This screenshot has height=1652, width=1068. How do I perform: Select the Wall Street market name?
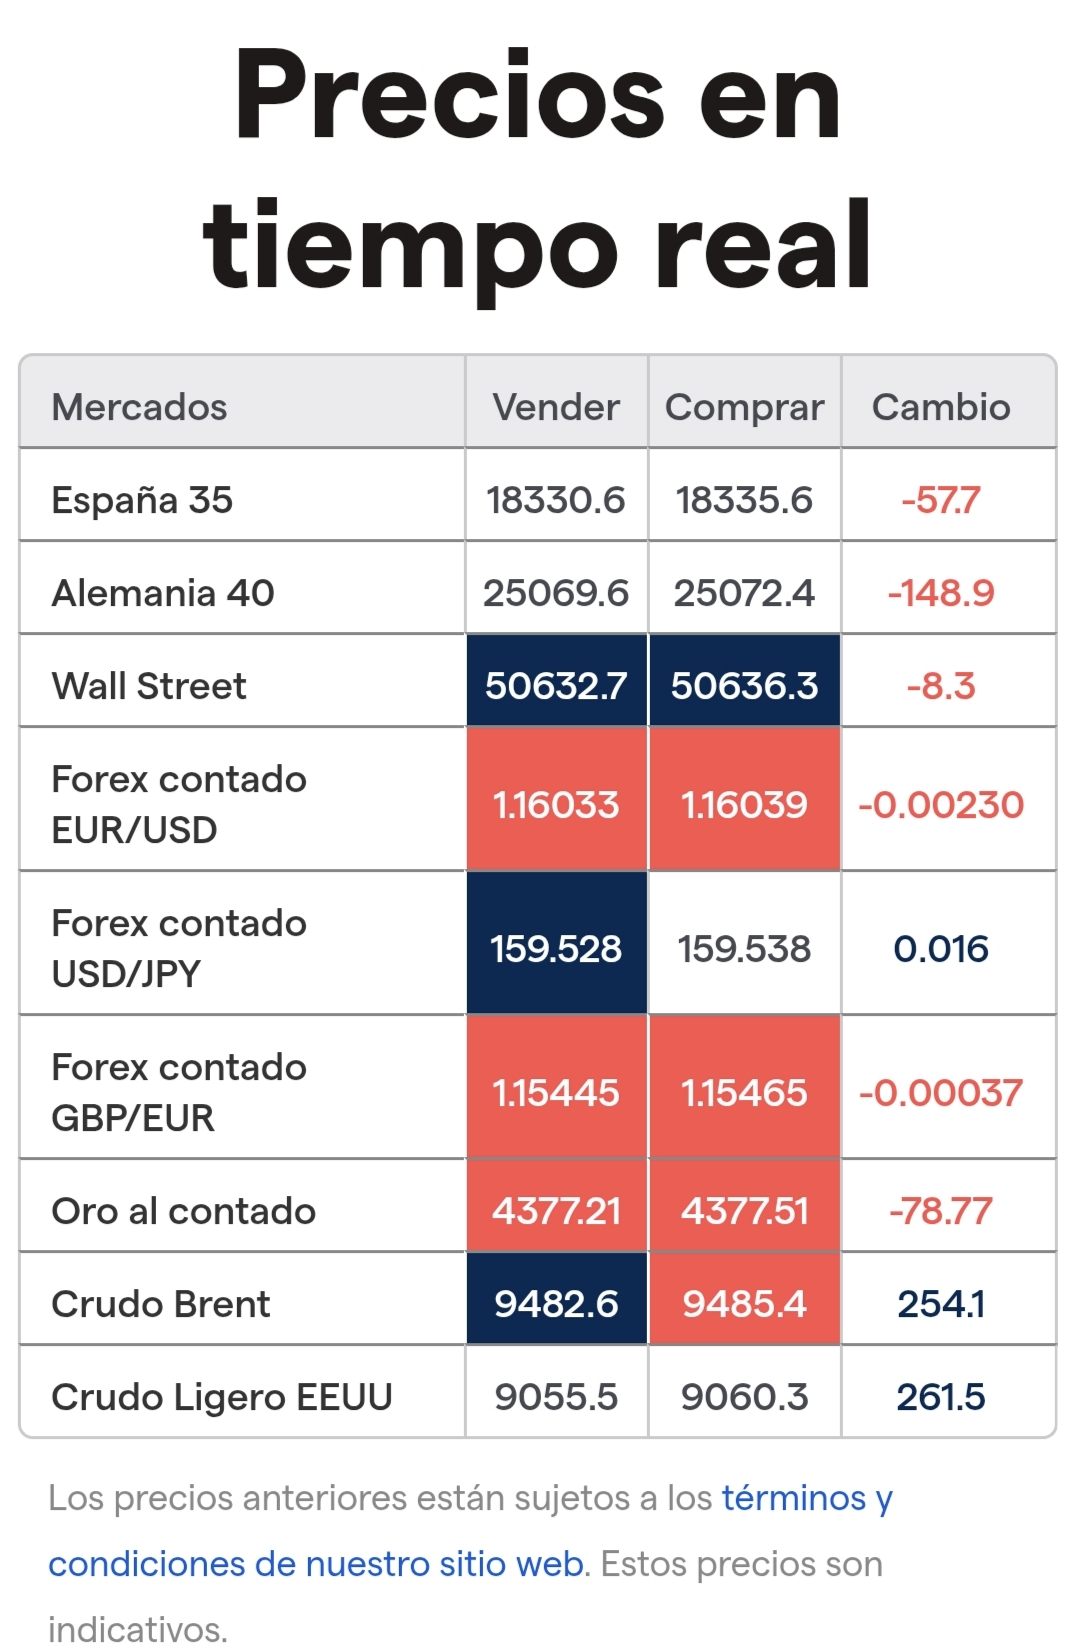tap(149, 686)
